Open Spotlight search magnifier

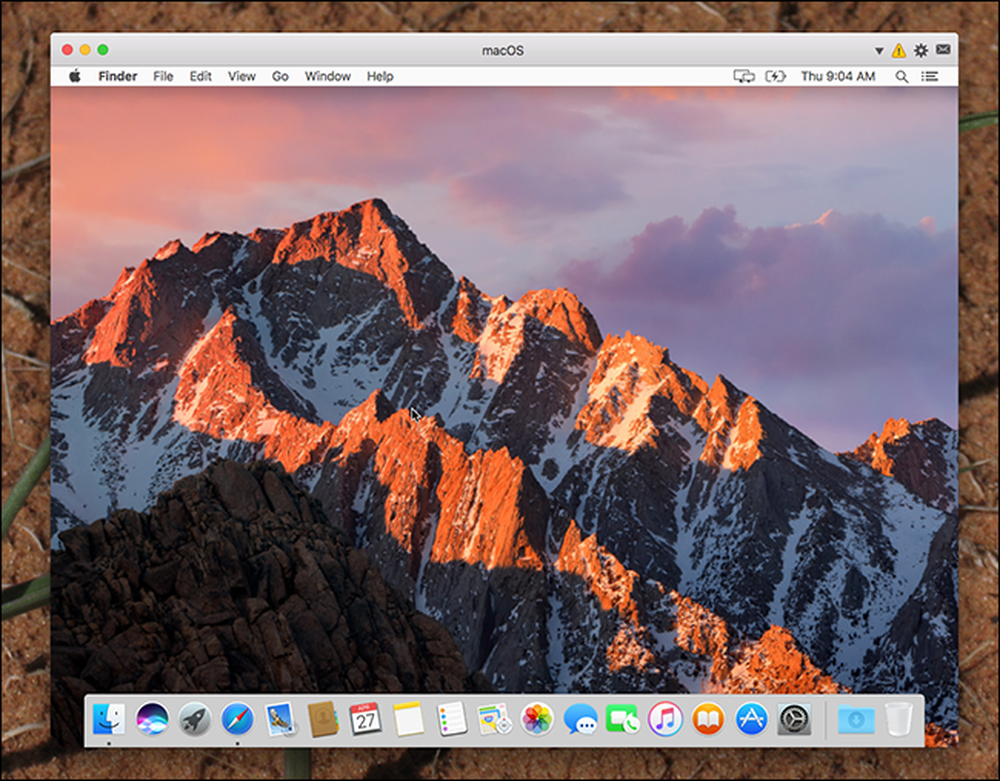(x=901, y=77)
